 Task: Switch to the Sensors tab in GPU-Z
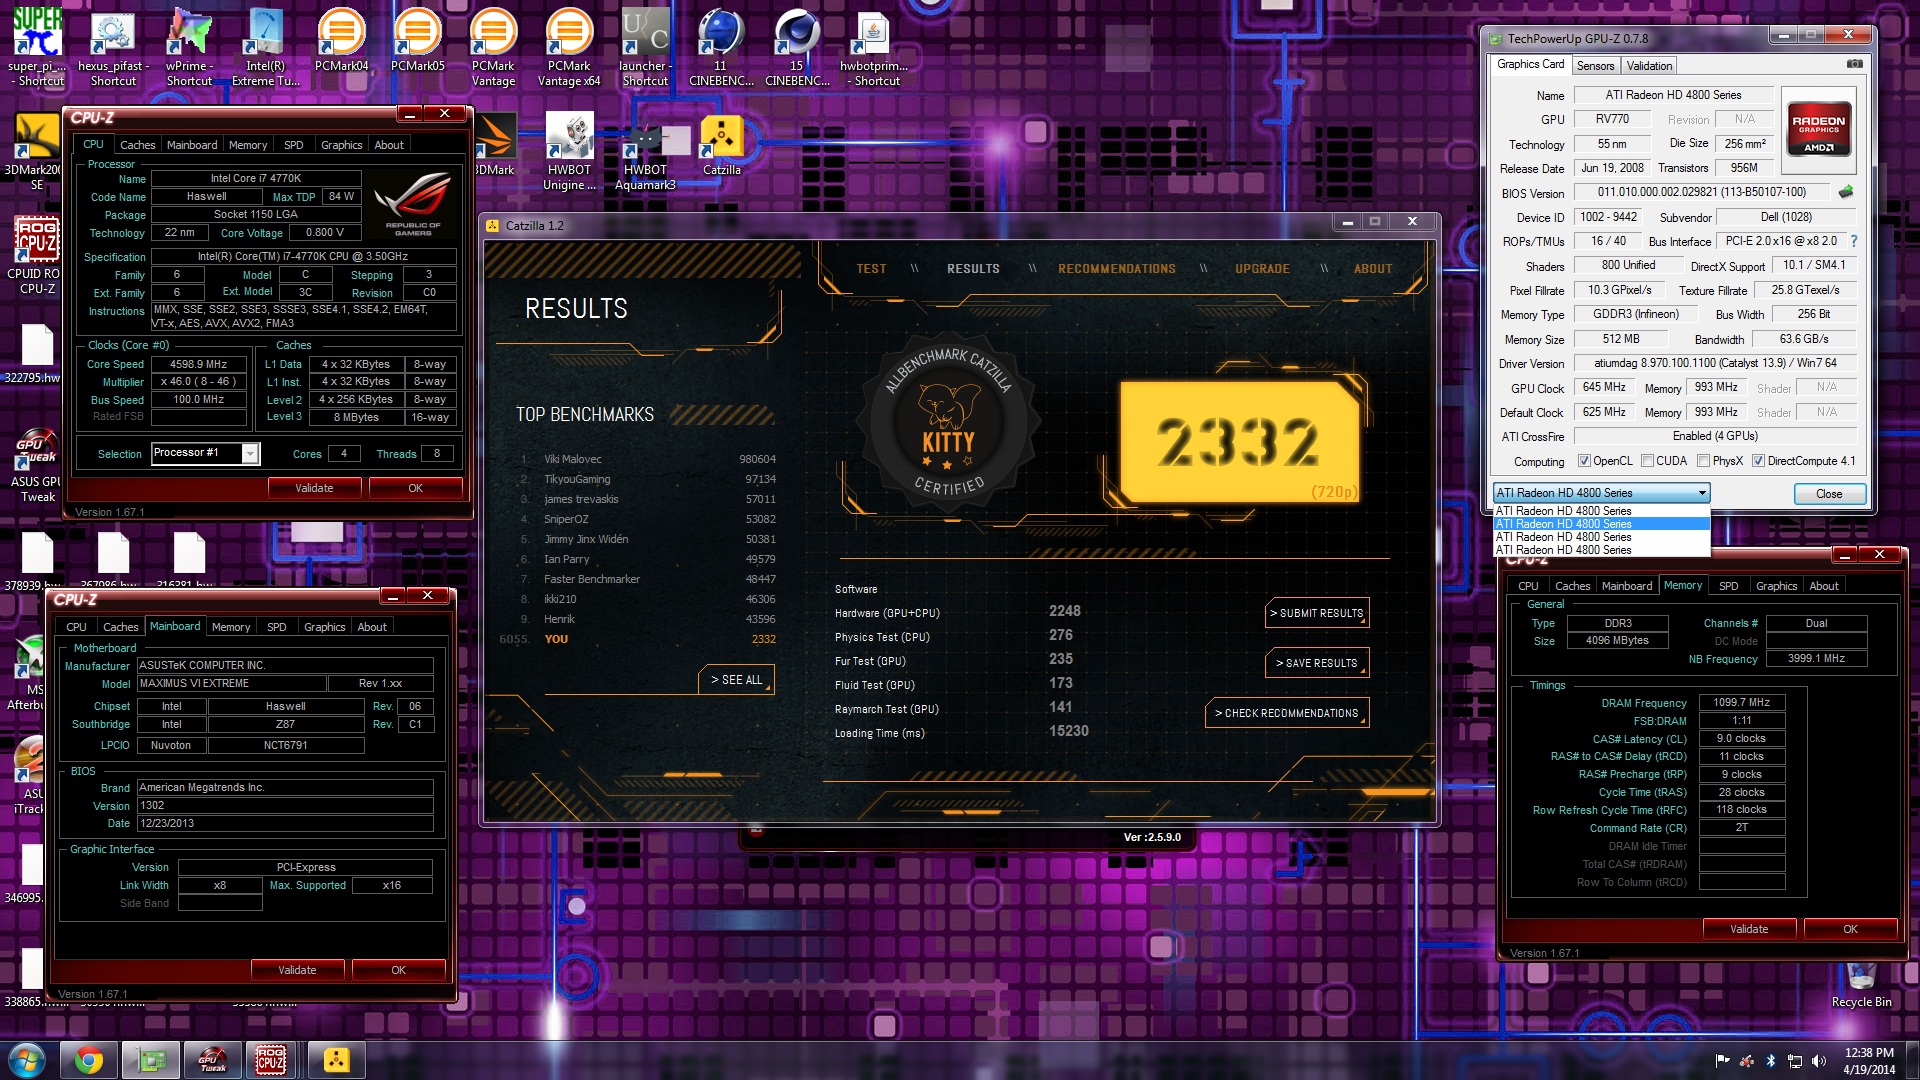[x=1595, y=66]
